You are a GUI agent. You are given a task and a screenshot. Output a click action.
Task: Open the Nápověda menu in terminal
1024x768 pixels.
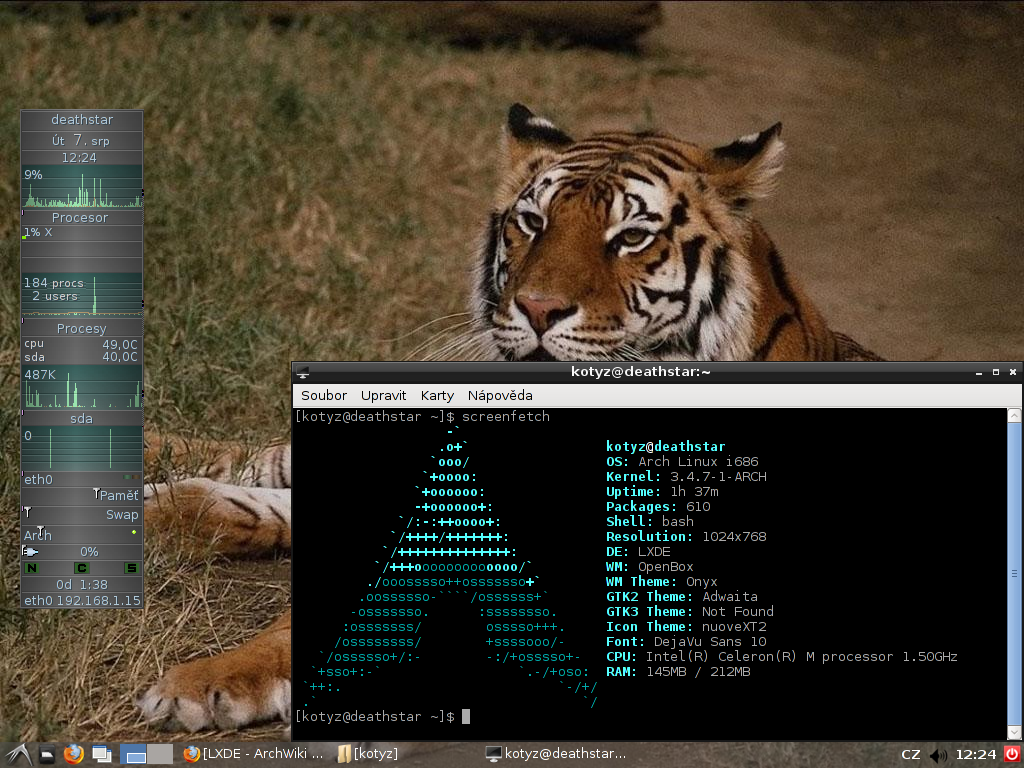point(500,396)
